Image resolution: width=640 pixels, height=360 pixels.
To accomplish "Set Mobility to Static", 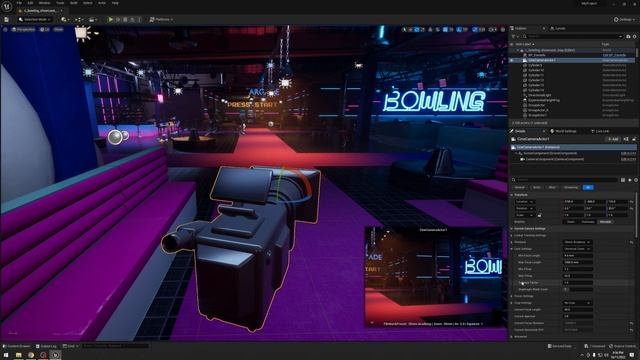I will [571, 222].
